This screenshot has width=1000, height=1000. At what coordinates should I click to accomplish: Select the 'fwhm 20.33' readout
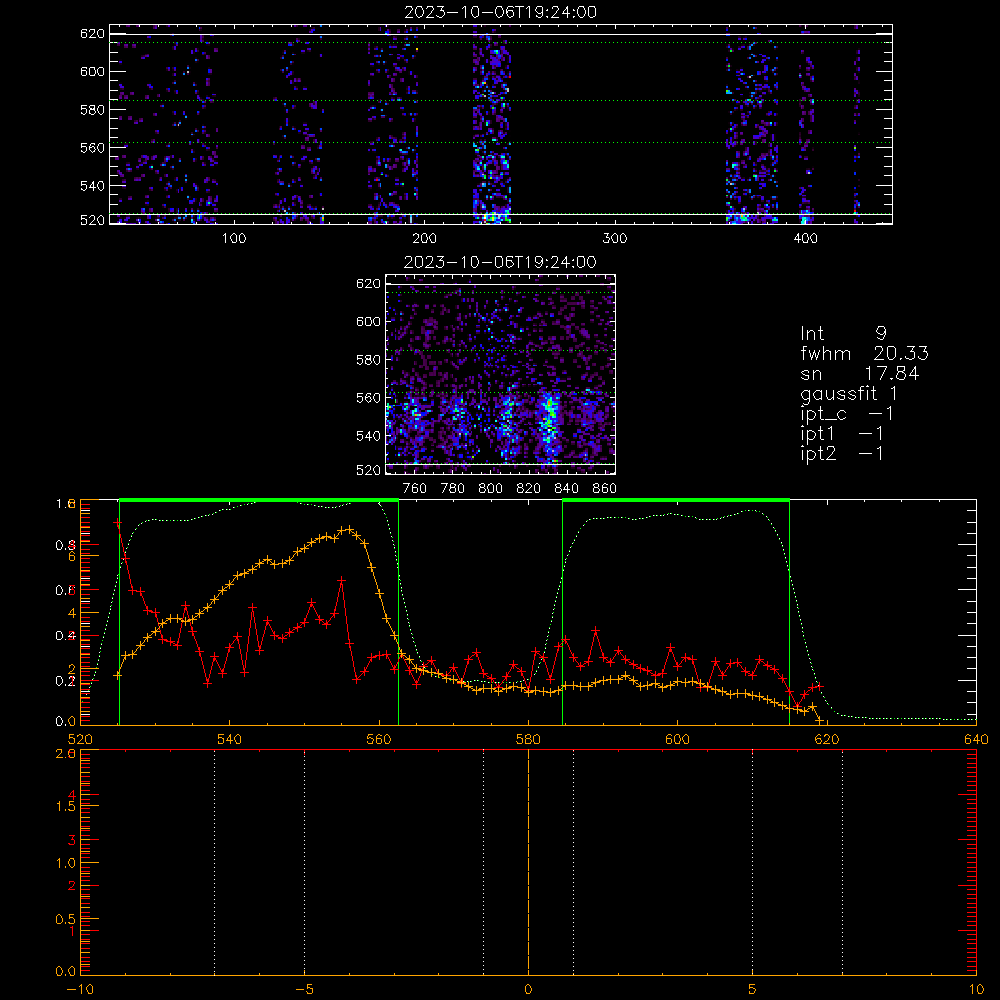[x=864, y=353]
